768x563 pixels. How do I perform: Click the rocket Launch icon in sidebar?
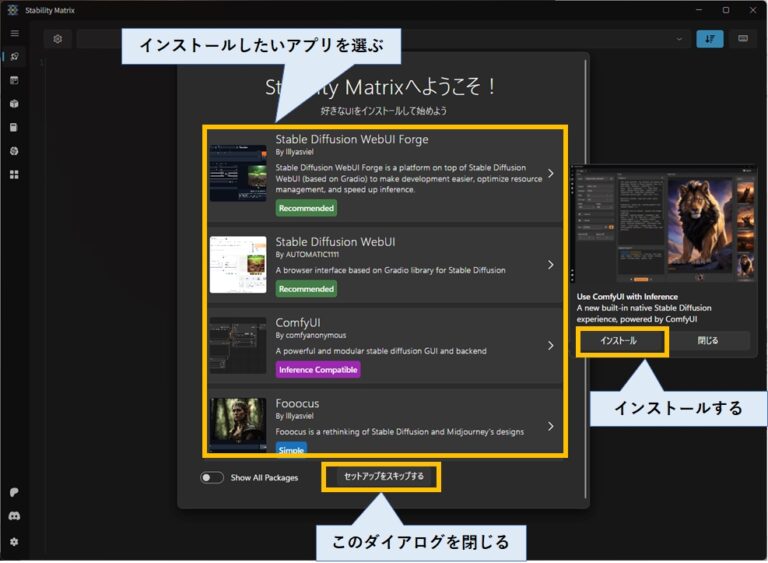point(14,57)
